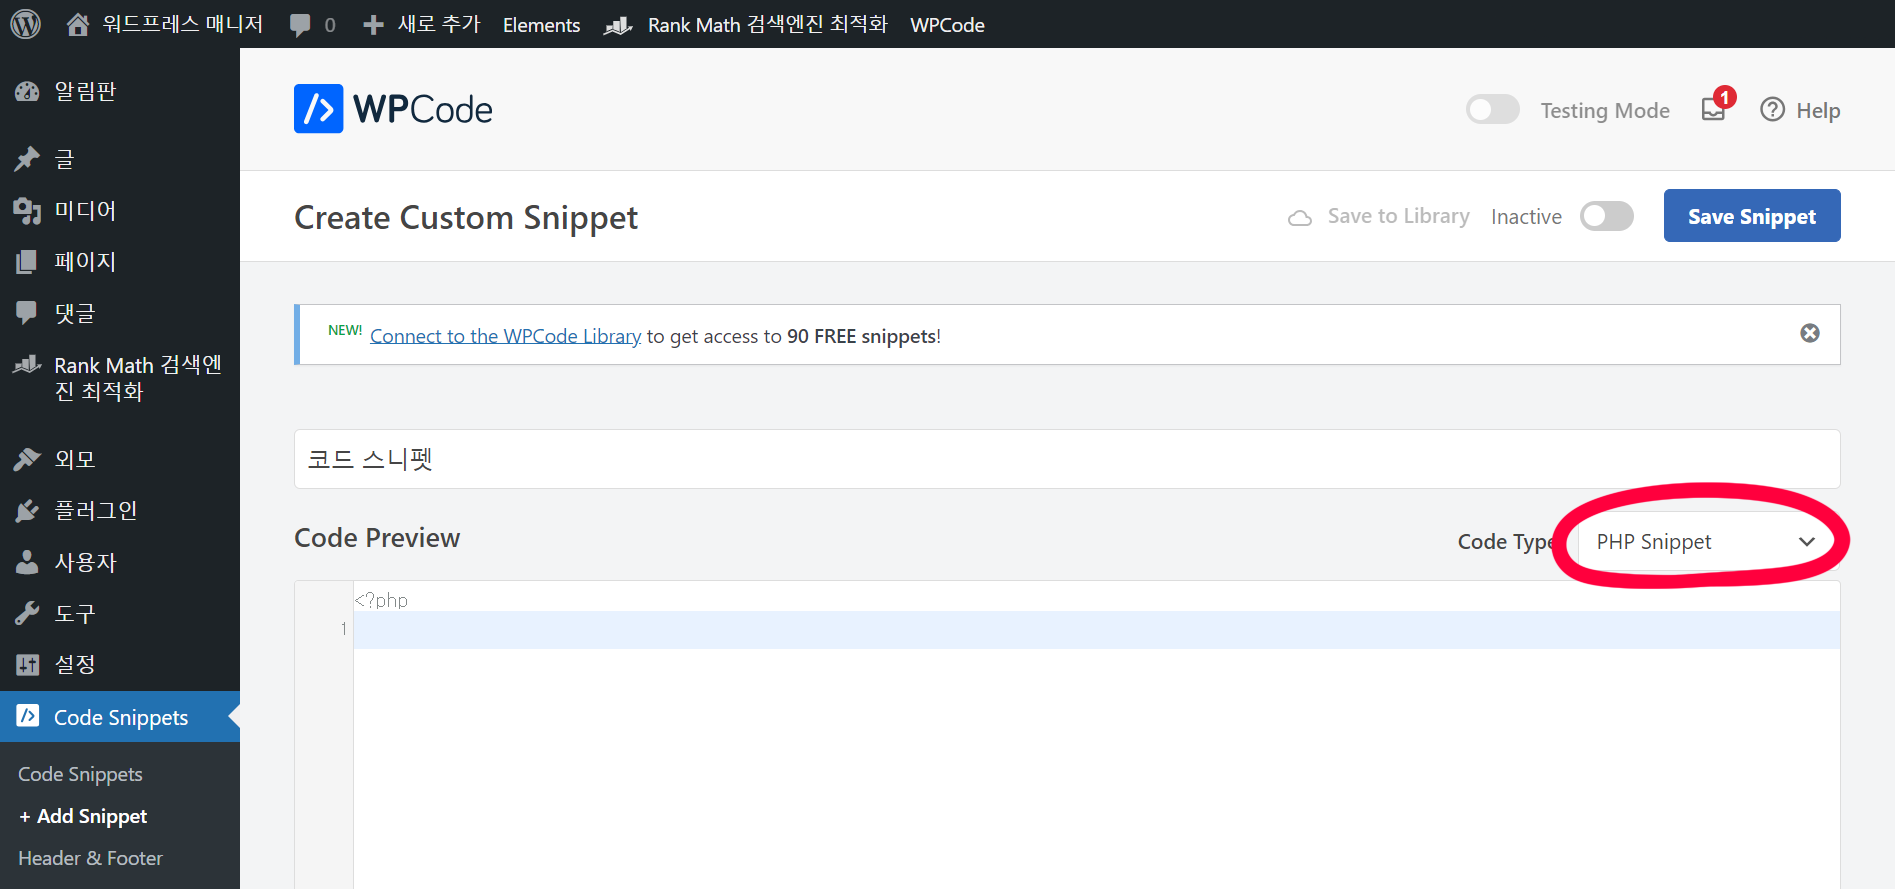Viewport: 1895px width, 889px height.
Task: Open 사용자 menu item
Action: (85, 562)
